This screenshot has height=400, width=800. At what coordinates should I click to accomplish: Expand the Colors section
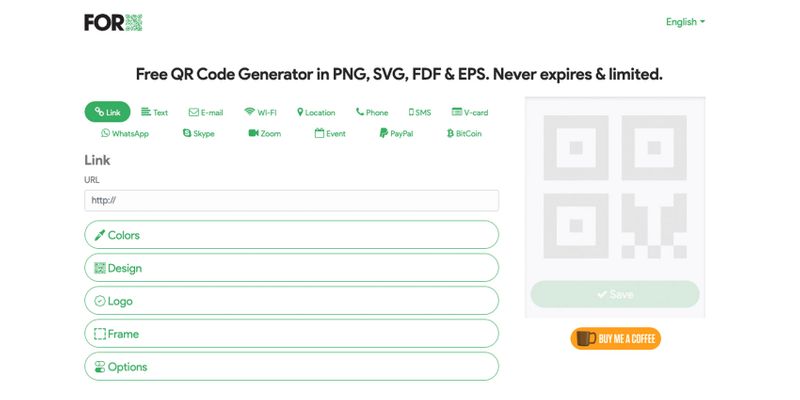(291, 235)
